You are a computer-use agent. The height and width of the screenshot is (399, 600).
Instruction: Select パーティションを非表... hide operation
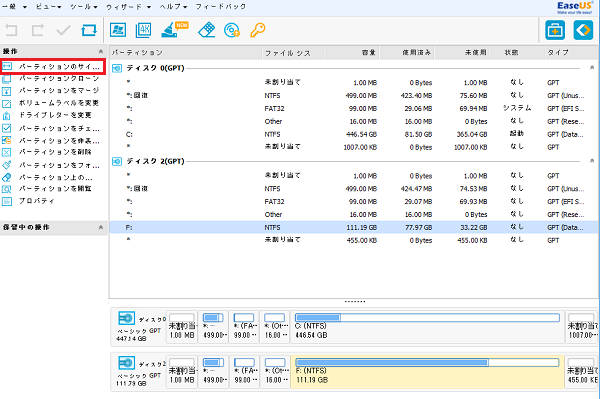tap(52, 140)
